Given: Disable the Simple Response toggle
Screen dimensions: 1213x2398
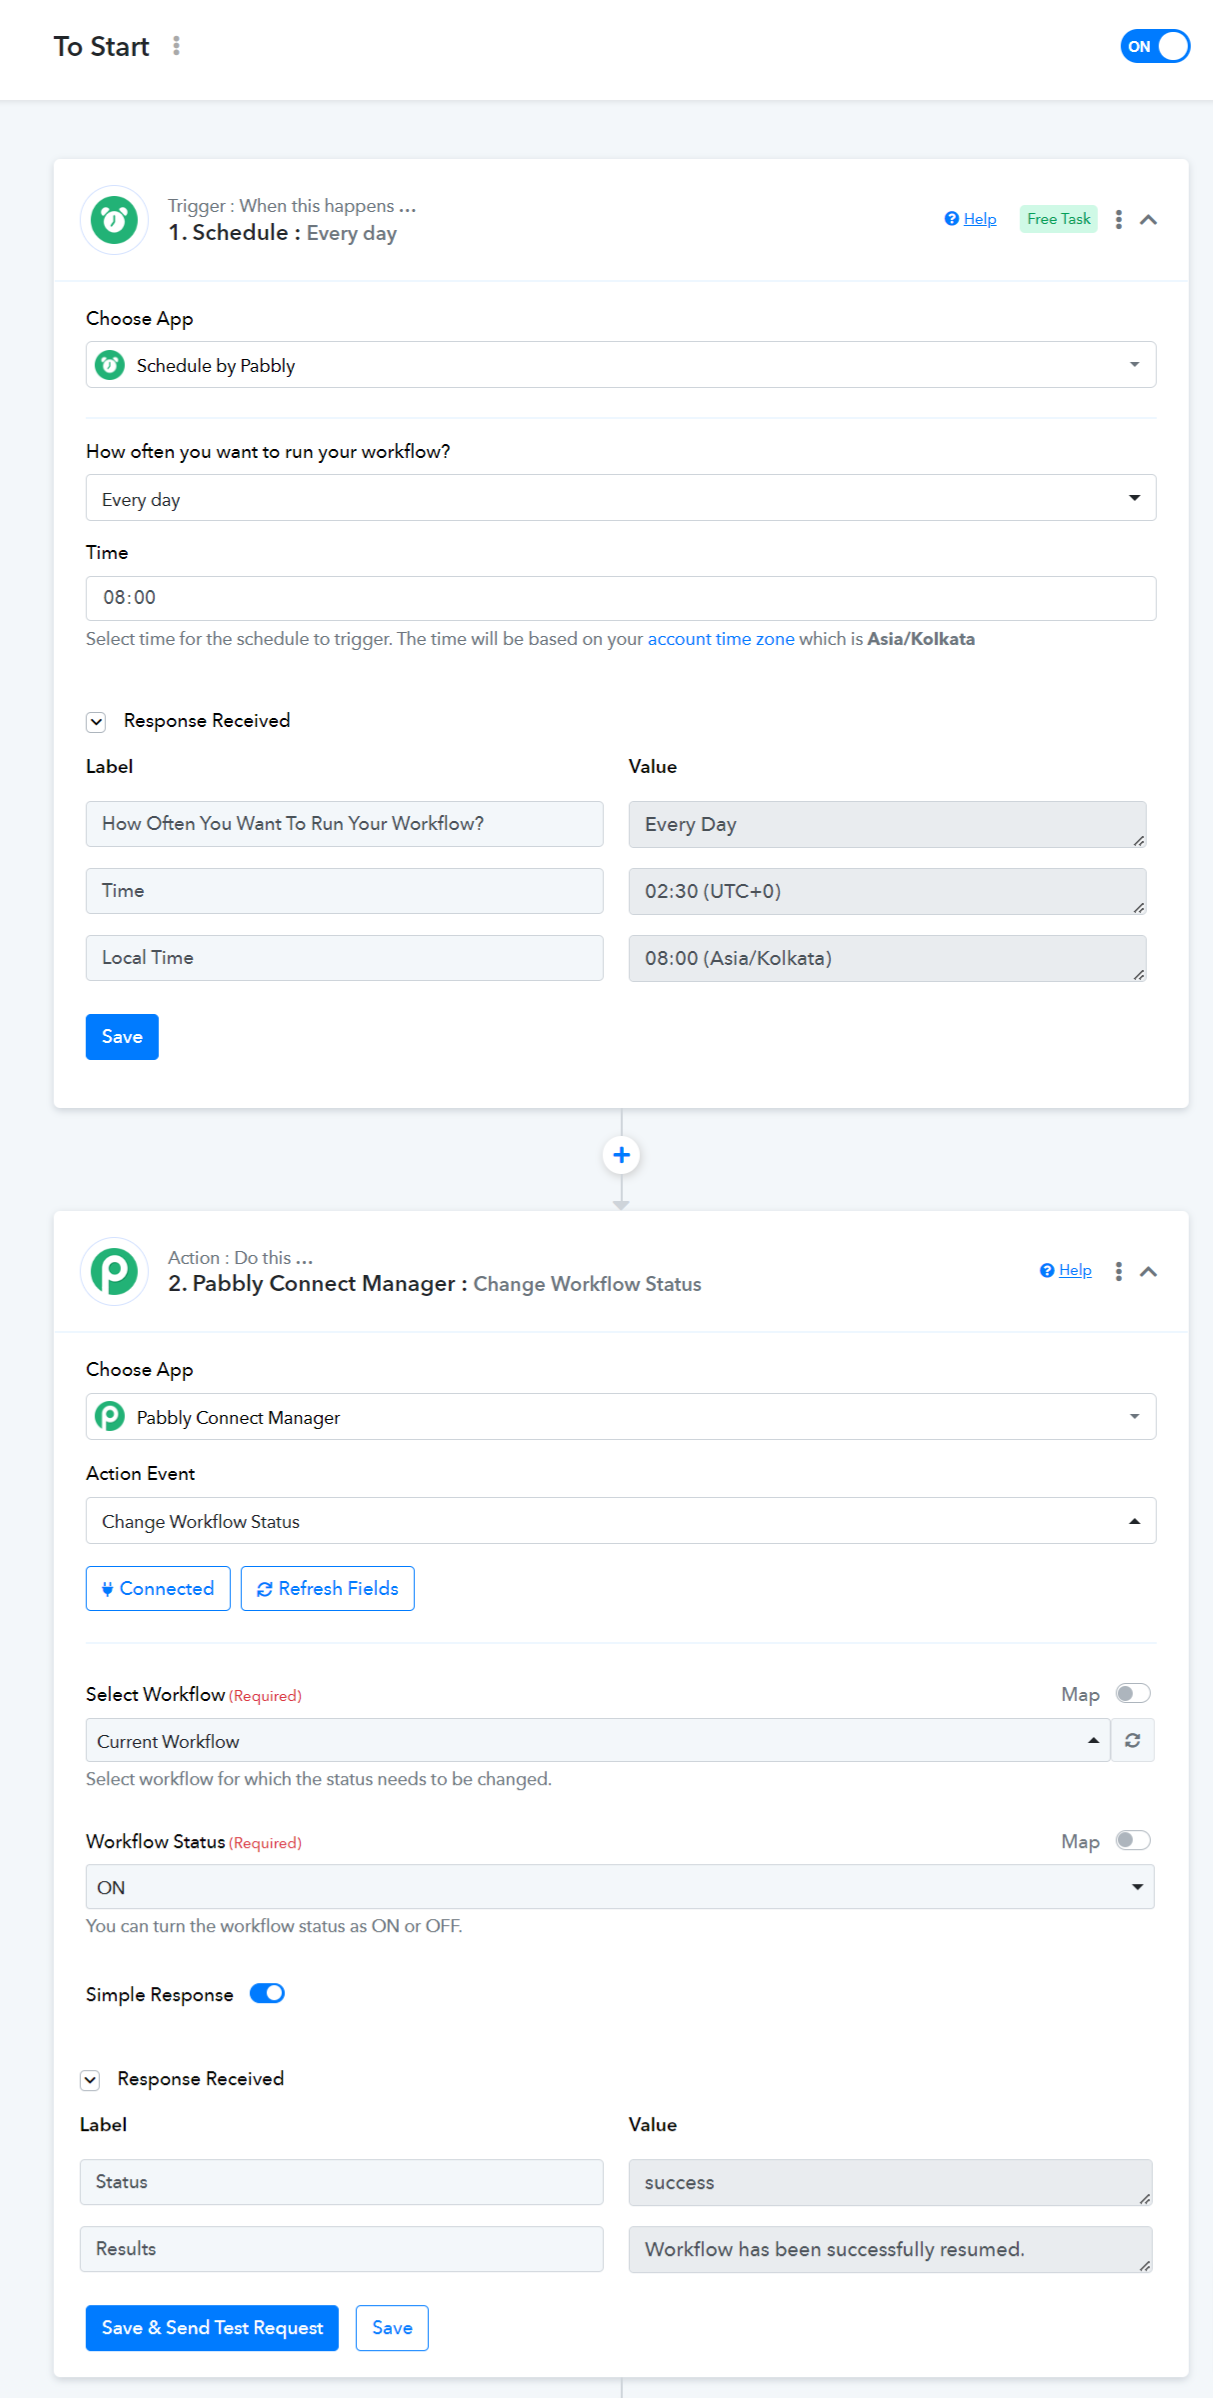Looking at the screenshot, I should pyautogui.click(x=267, y=1993).
